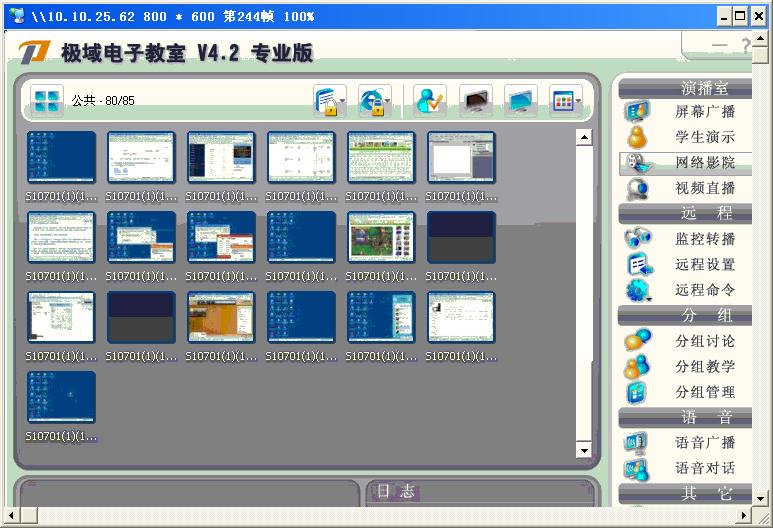The width and height of the screenshot is (773, 528).
Task: Open 远程设置 via its icon
Action: (x=639, y=265)
